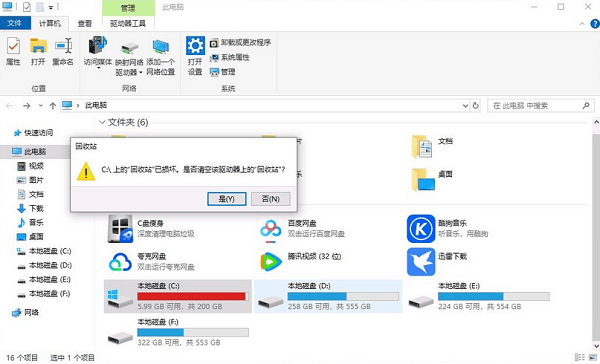
Task: Click 此电脑 in the address bar
Action: coord(96,105)
